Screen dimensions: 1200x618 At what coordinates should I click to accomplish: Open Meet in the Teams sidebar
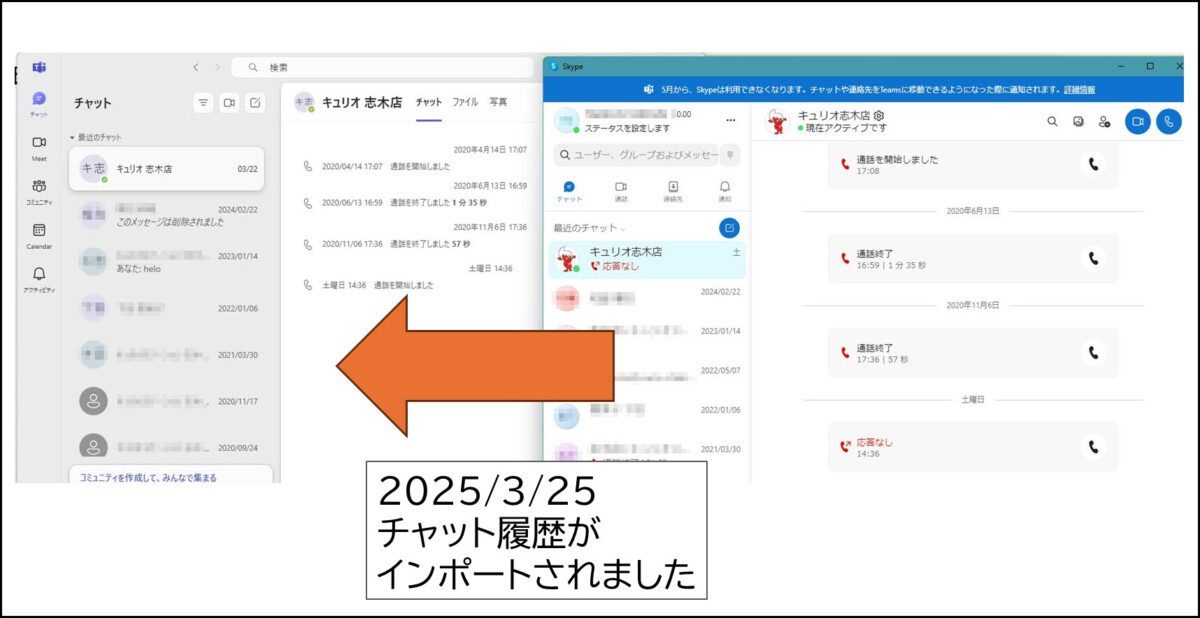click(x=39, y=146)
